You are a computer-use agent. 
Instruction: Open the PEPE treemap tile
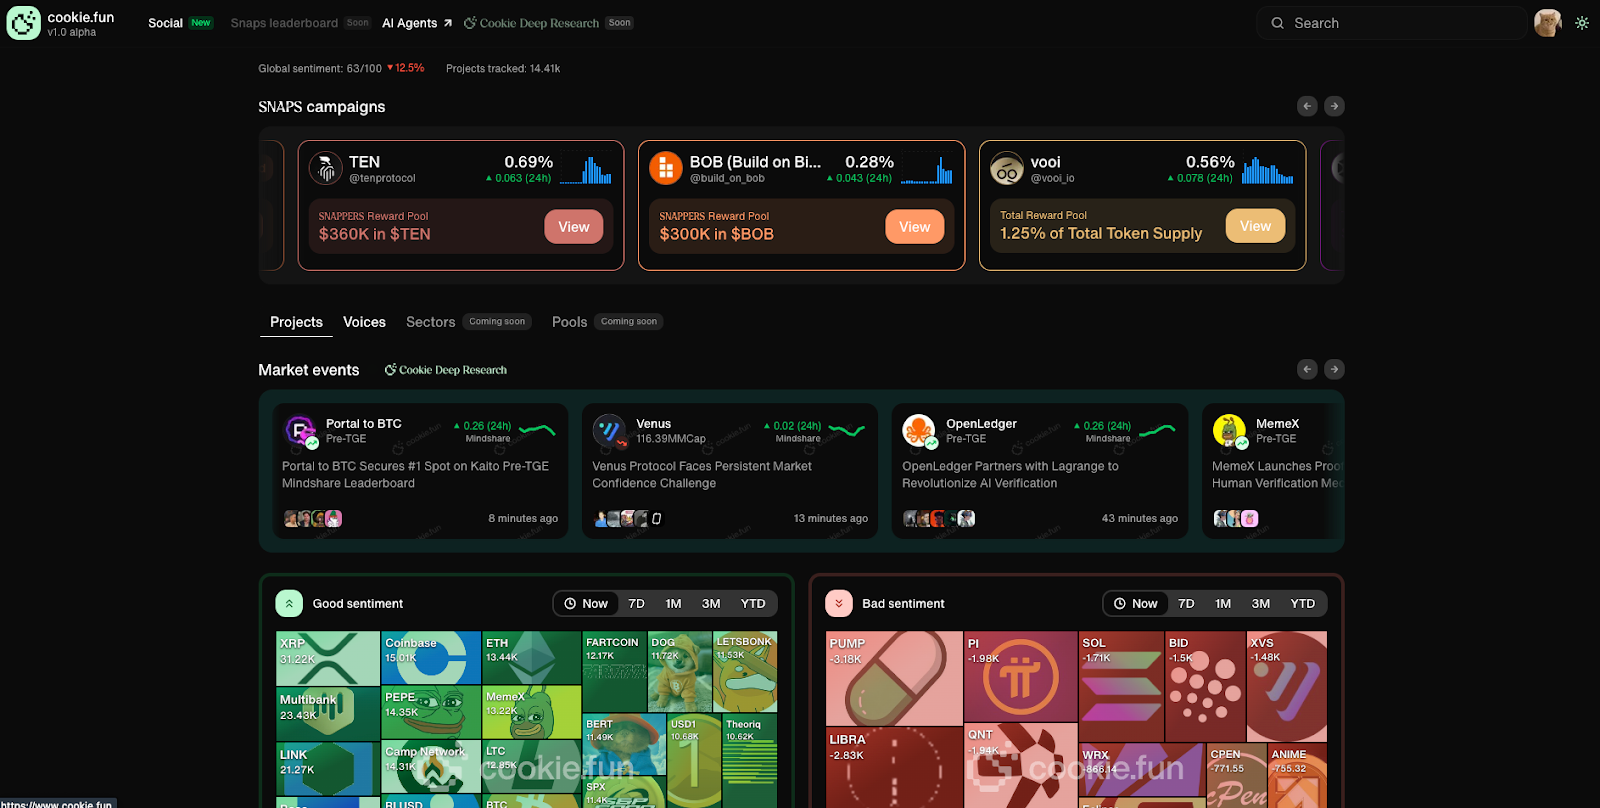tap(432, 712)
